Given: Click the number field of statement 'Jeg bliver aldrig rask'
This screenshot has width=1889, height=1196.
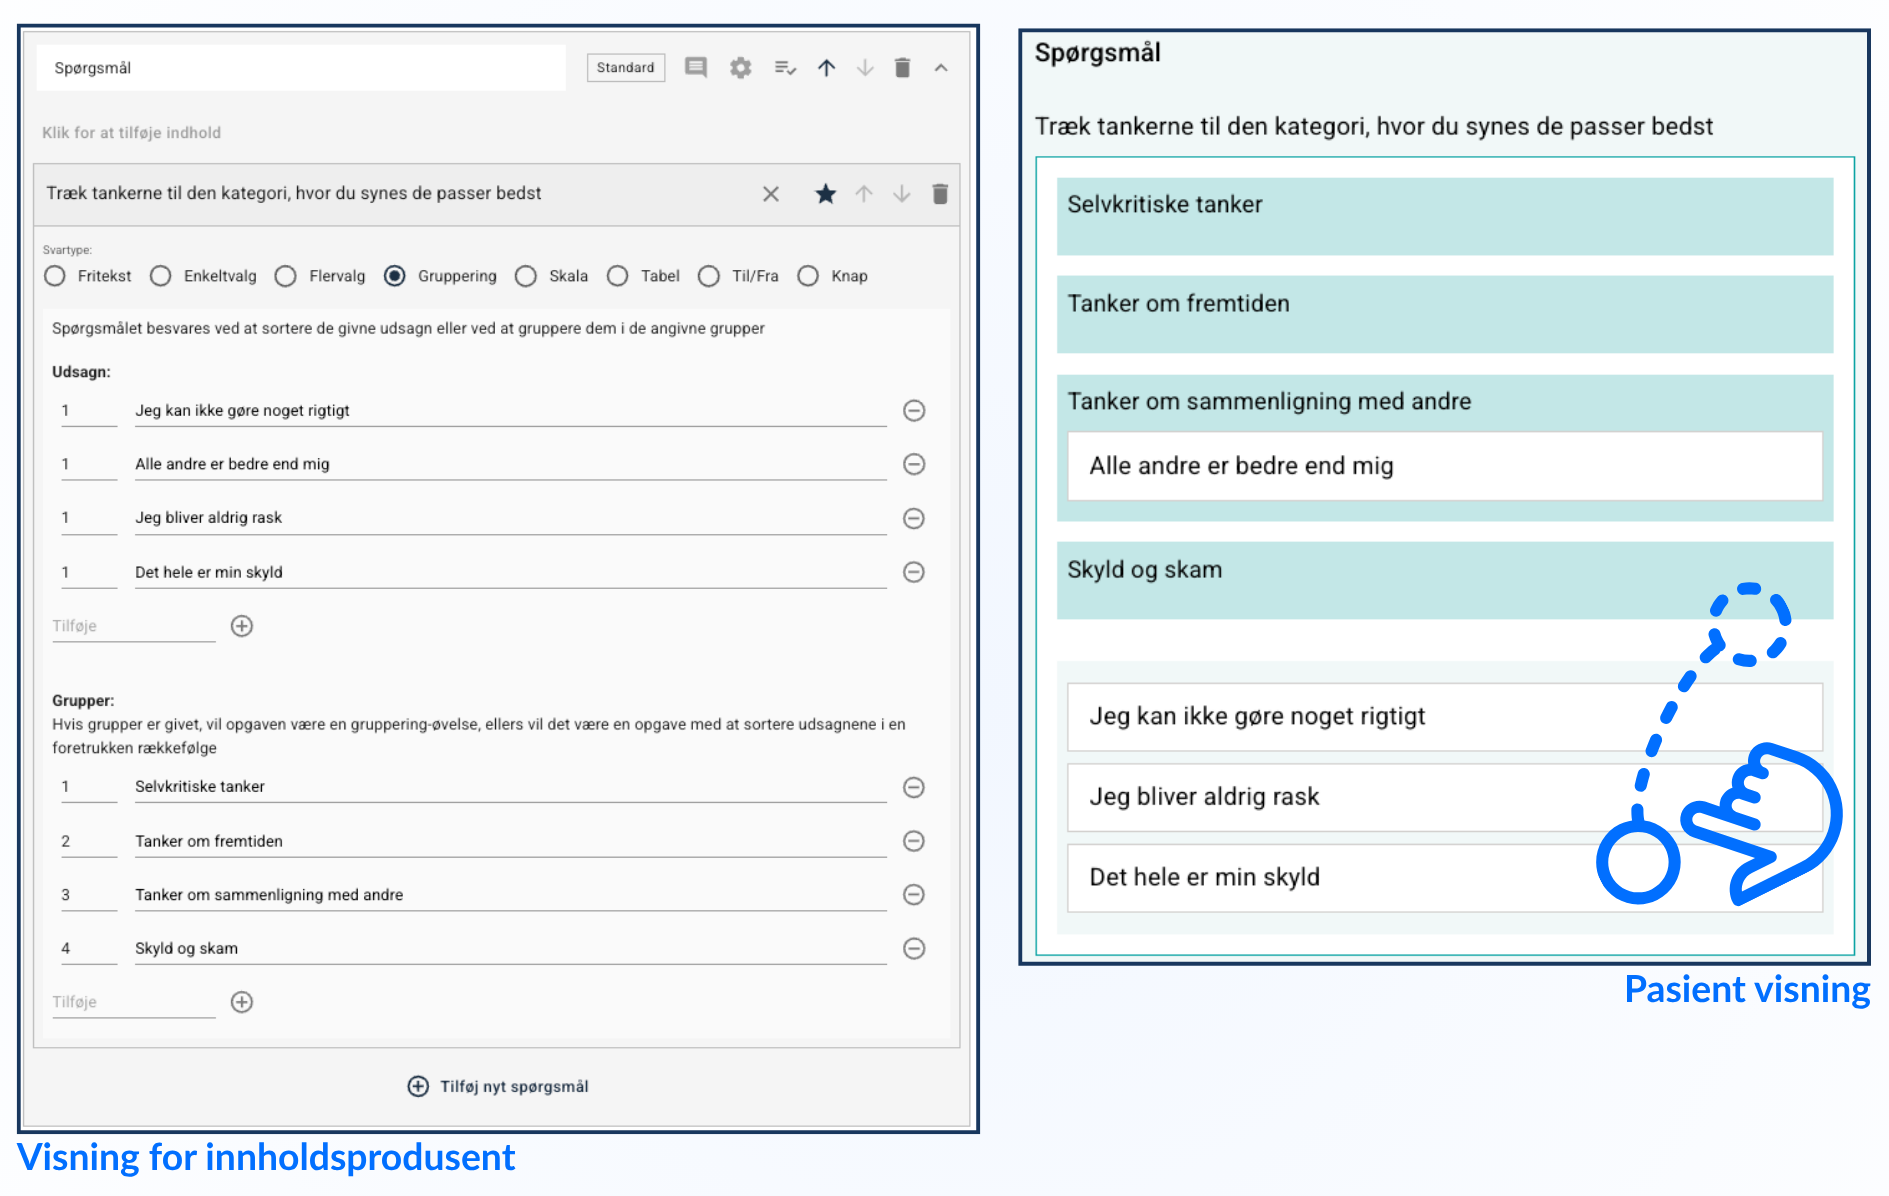Looking at the screenshot, I should [89, 518].
